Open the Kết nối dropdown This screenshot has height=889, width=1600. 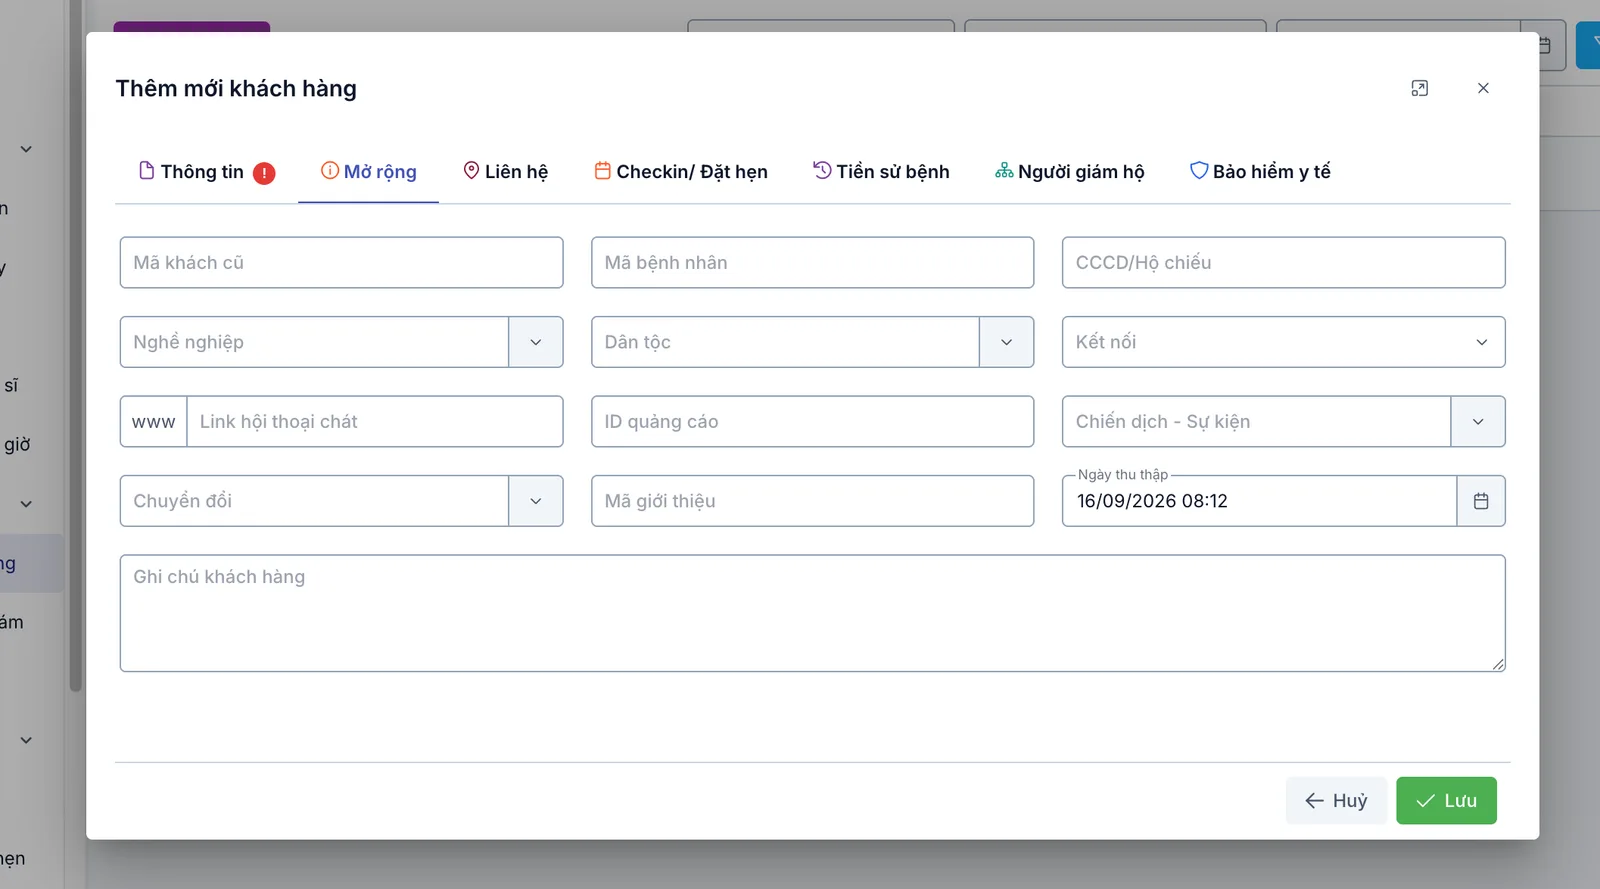click(1284, 342)
